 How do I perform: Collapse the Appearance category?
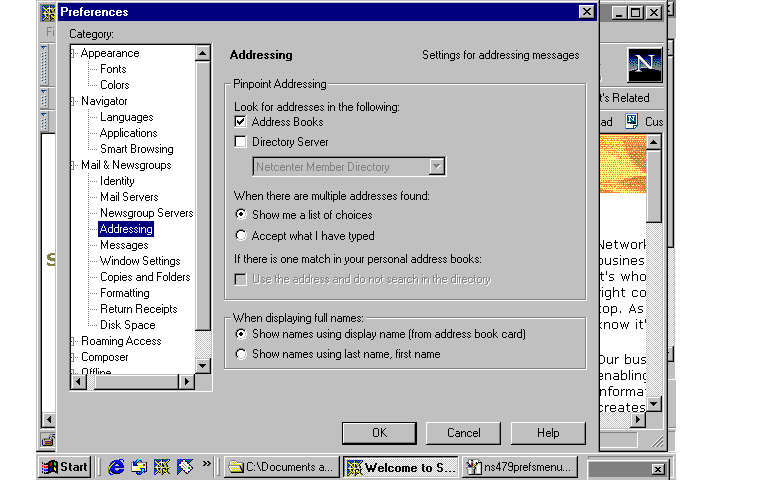(x=73, y=53)
